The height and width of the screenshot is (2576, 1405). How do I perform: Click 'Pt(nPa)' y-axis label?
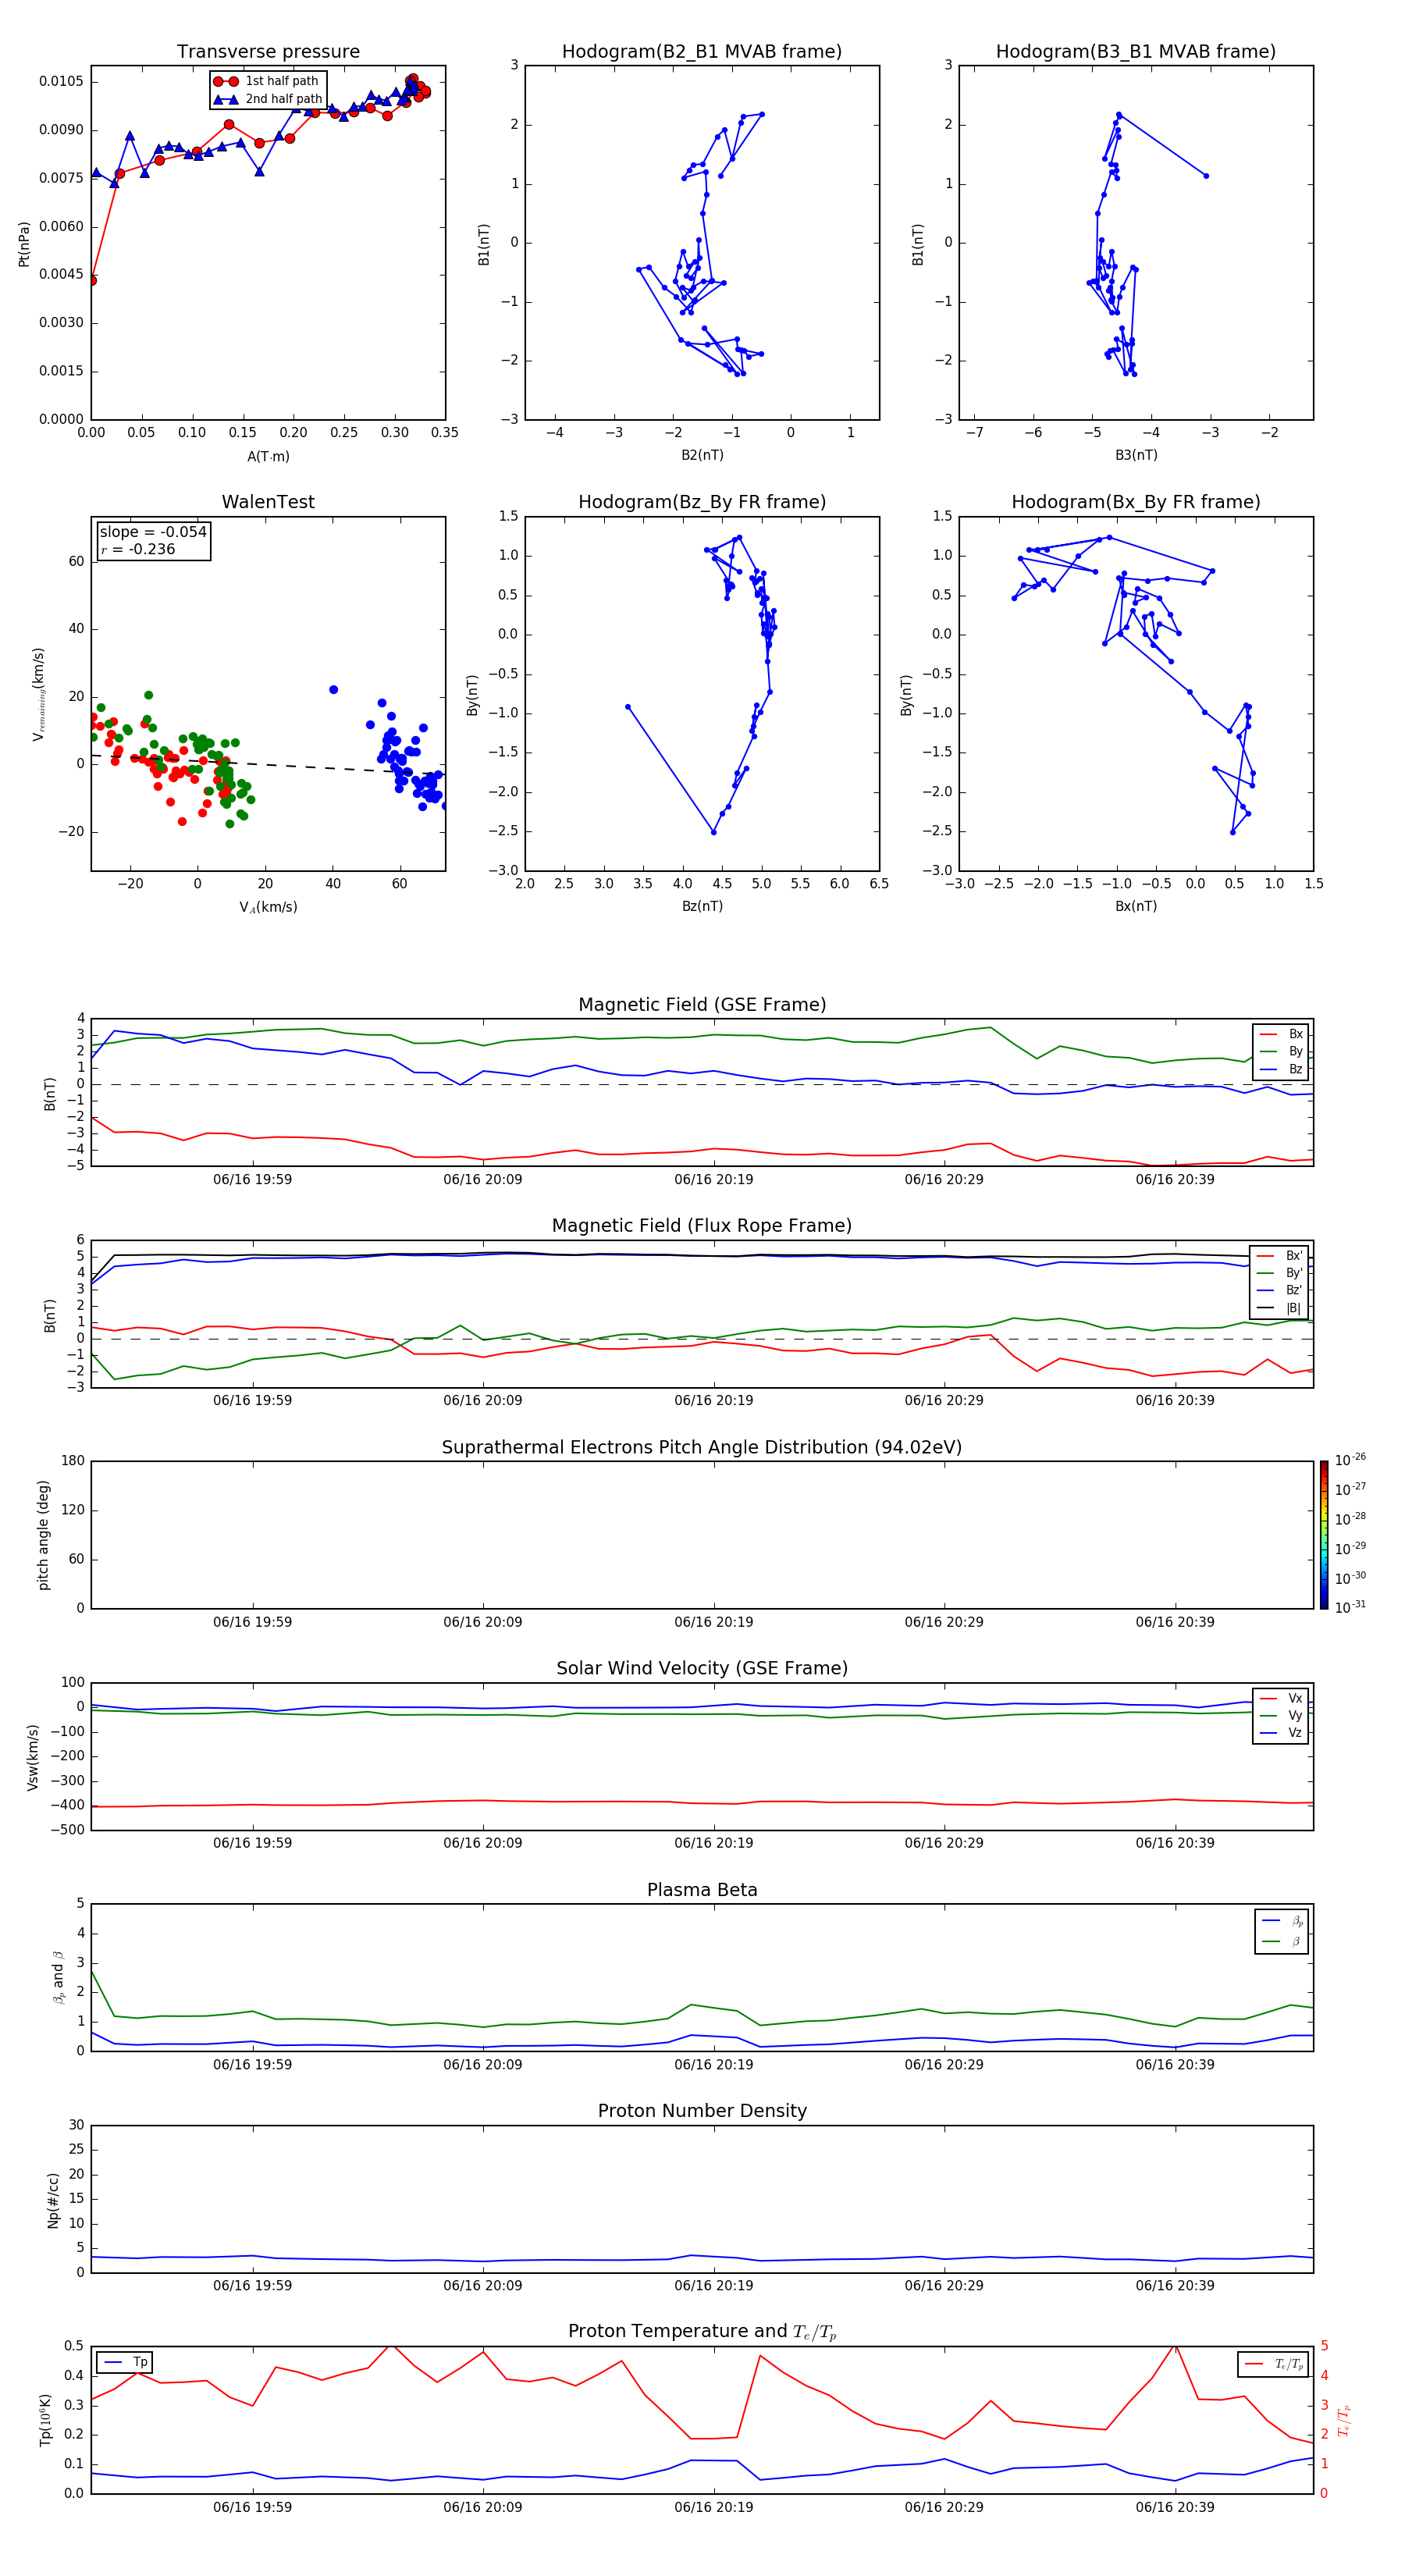click(24, 244)
